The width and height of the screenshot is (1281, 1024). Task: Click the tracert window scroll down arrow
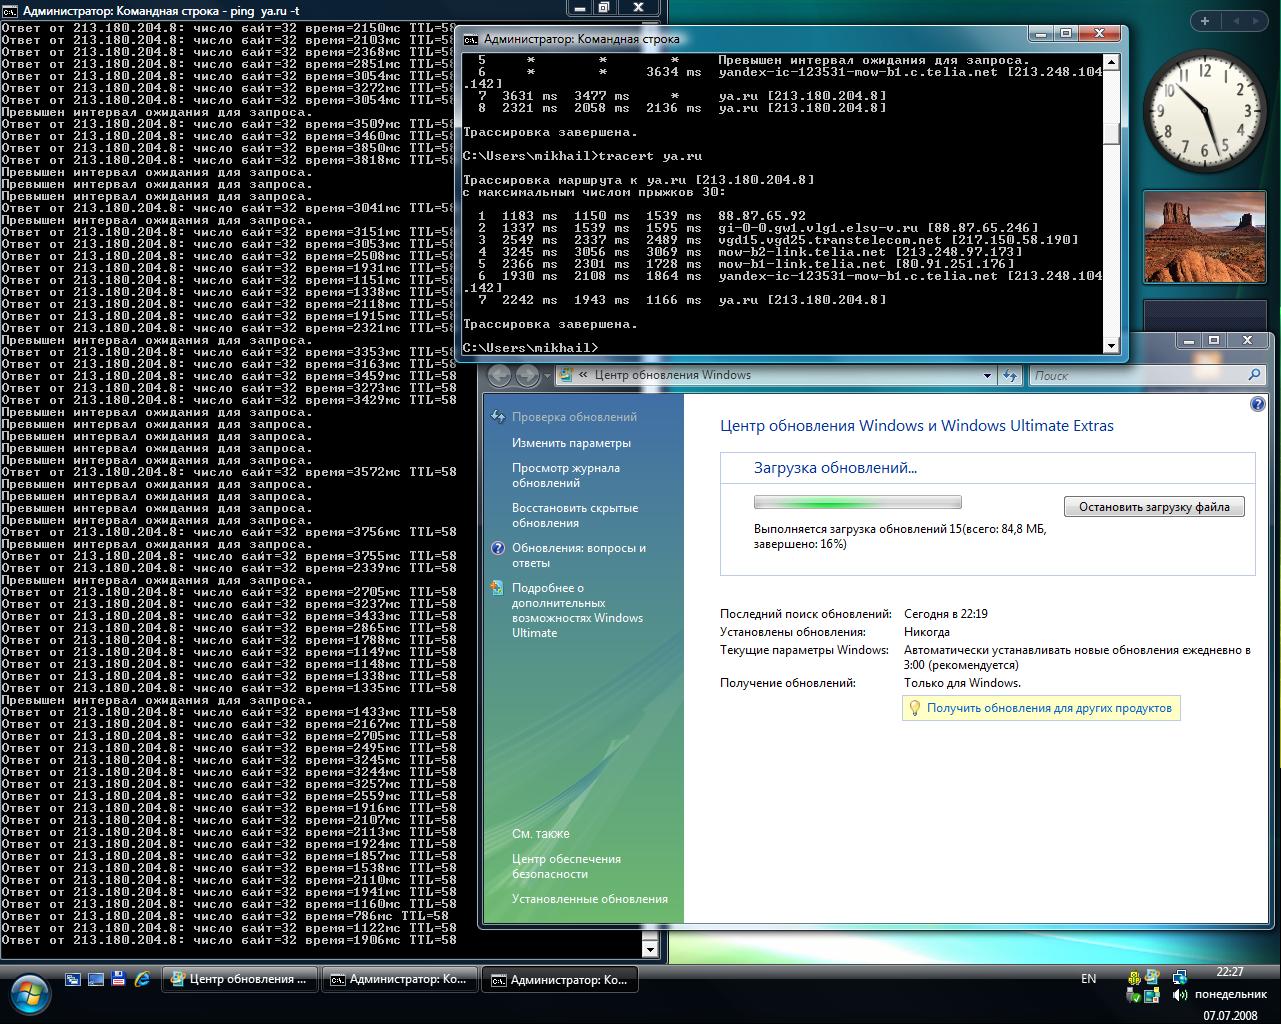click(1110, 346)
